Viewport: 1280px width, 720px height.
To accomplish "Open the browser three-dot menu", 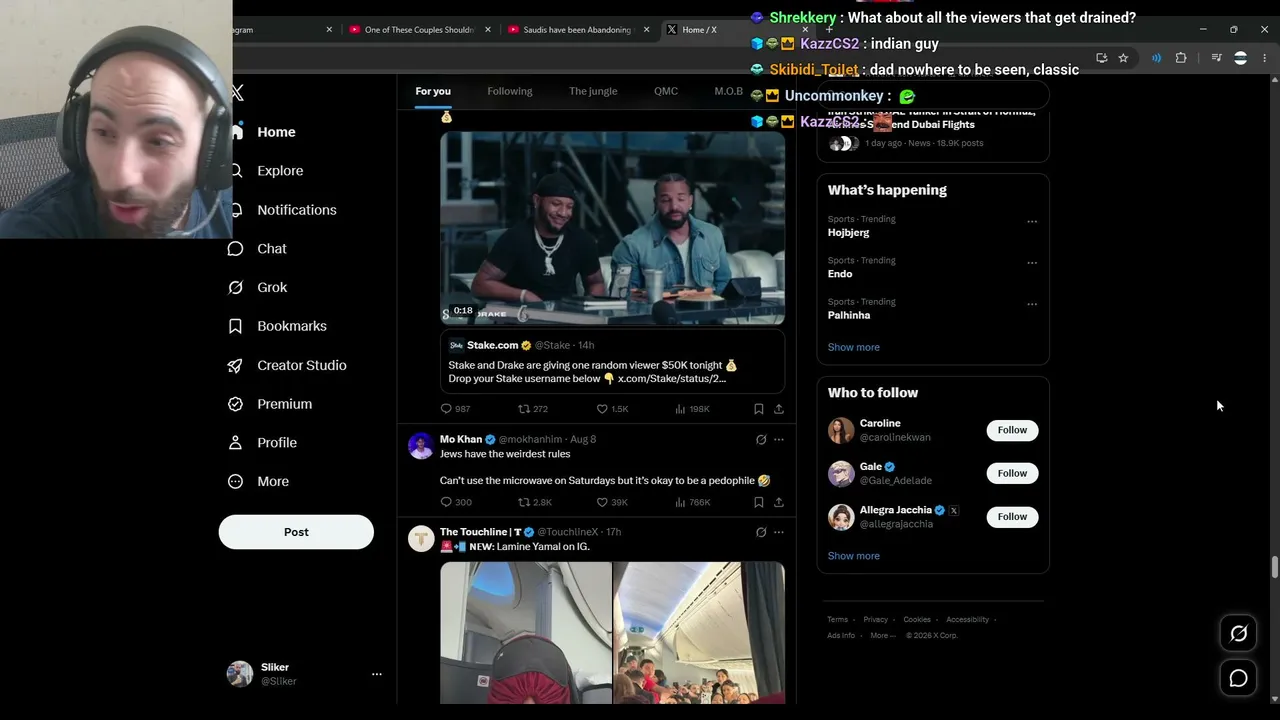I will coord(1264,58).
